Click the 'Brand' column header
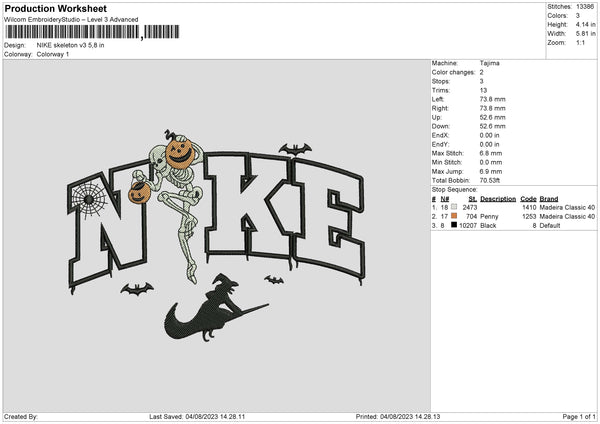This screenshot has width=600, height=424. pos(549,199)
